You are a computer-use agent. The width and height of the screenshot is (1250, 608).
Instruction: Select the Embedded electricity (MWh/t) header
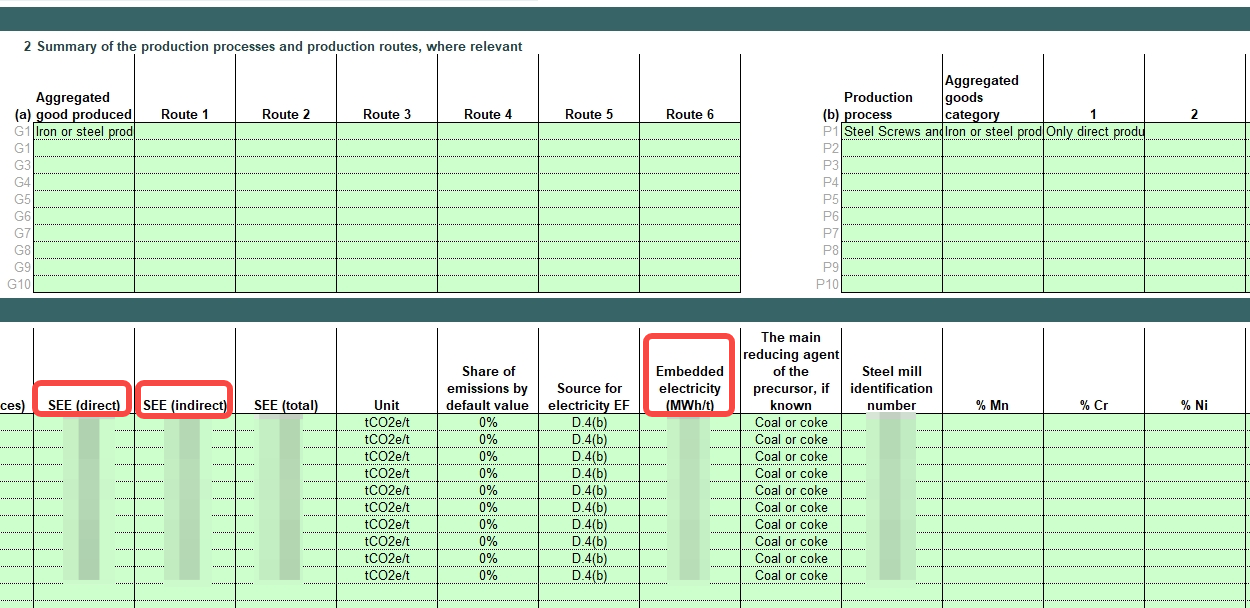click(689, 388)
